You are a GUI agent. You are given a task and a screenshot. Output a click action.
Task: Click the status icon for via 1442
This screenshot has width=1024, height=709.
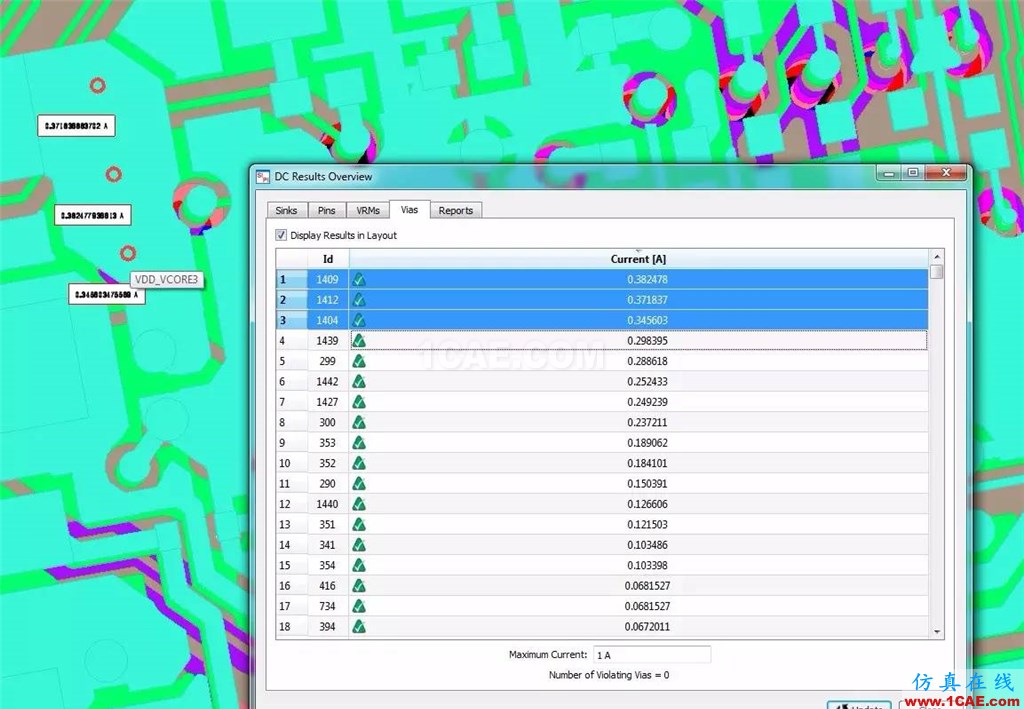coord(359,381)
